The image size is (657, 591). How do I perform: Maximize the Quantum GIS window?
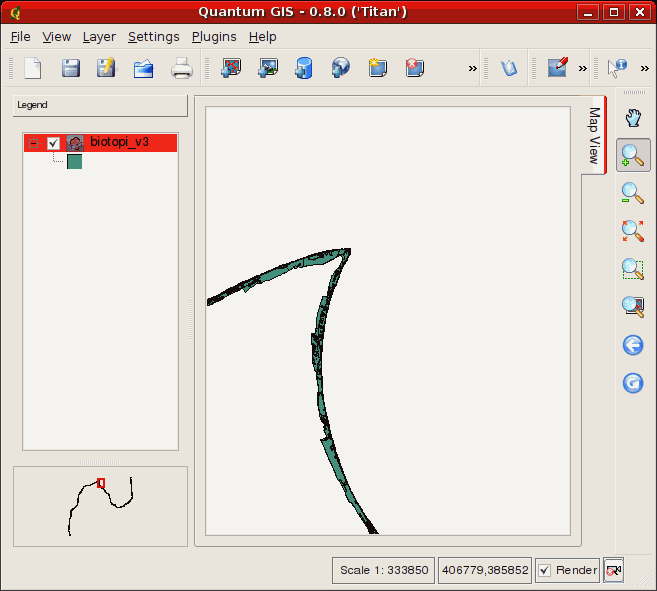coord(614,12)
